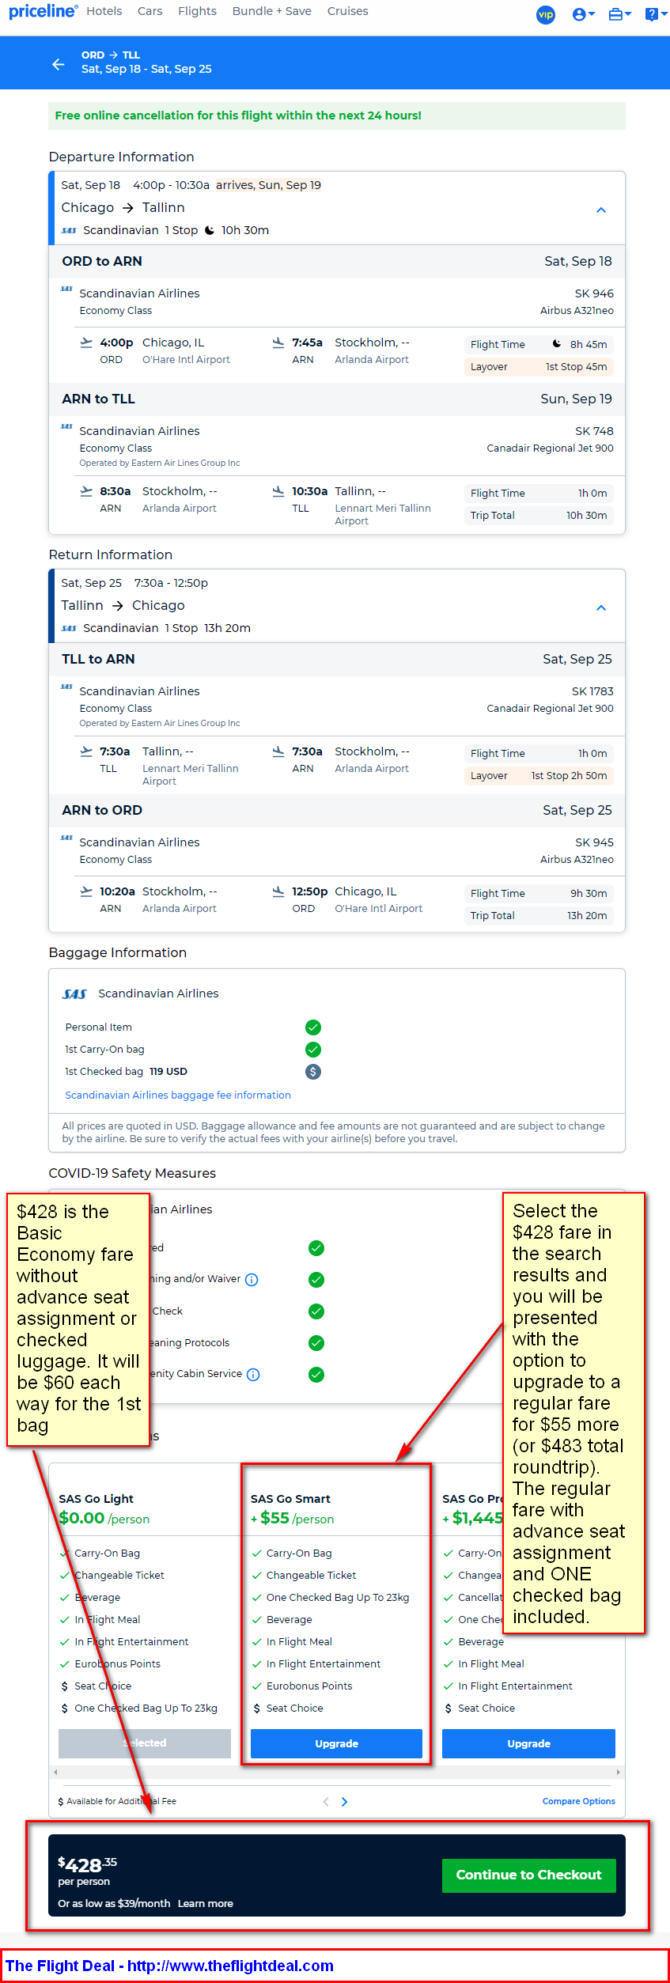The width and height of the screenshot is (670, 1983).
Task: Click next arrow in fare options carousel
Action: coord(345,1801)
